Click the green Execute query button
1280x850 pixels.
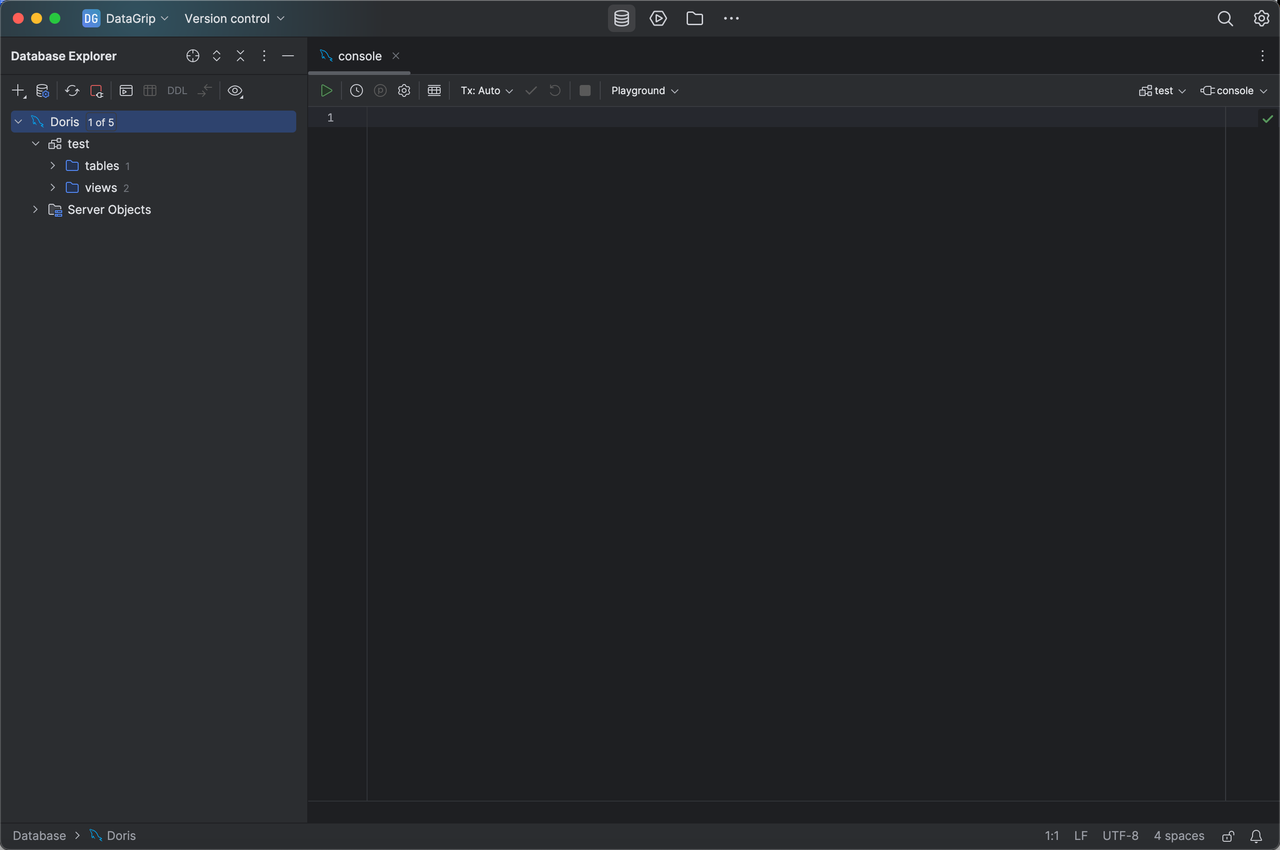coord(326,91)
